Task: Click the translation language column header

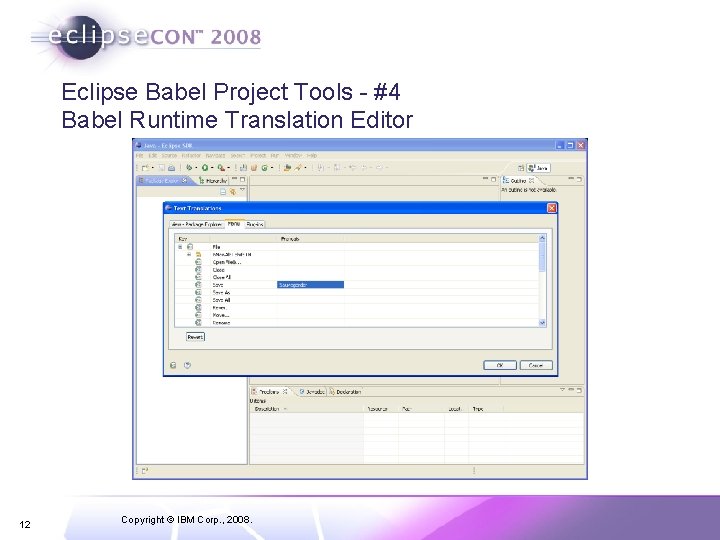Action: tap(310, 239)
